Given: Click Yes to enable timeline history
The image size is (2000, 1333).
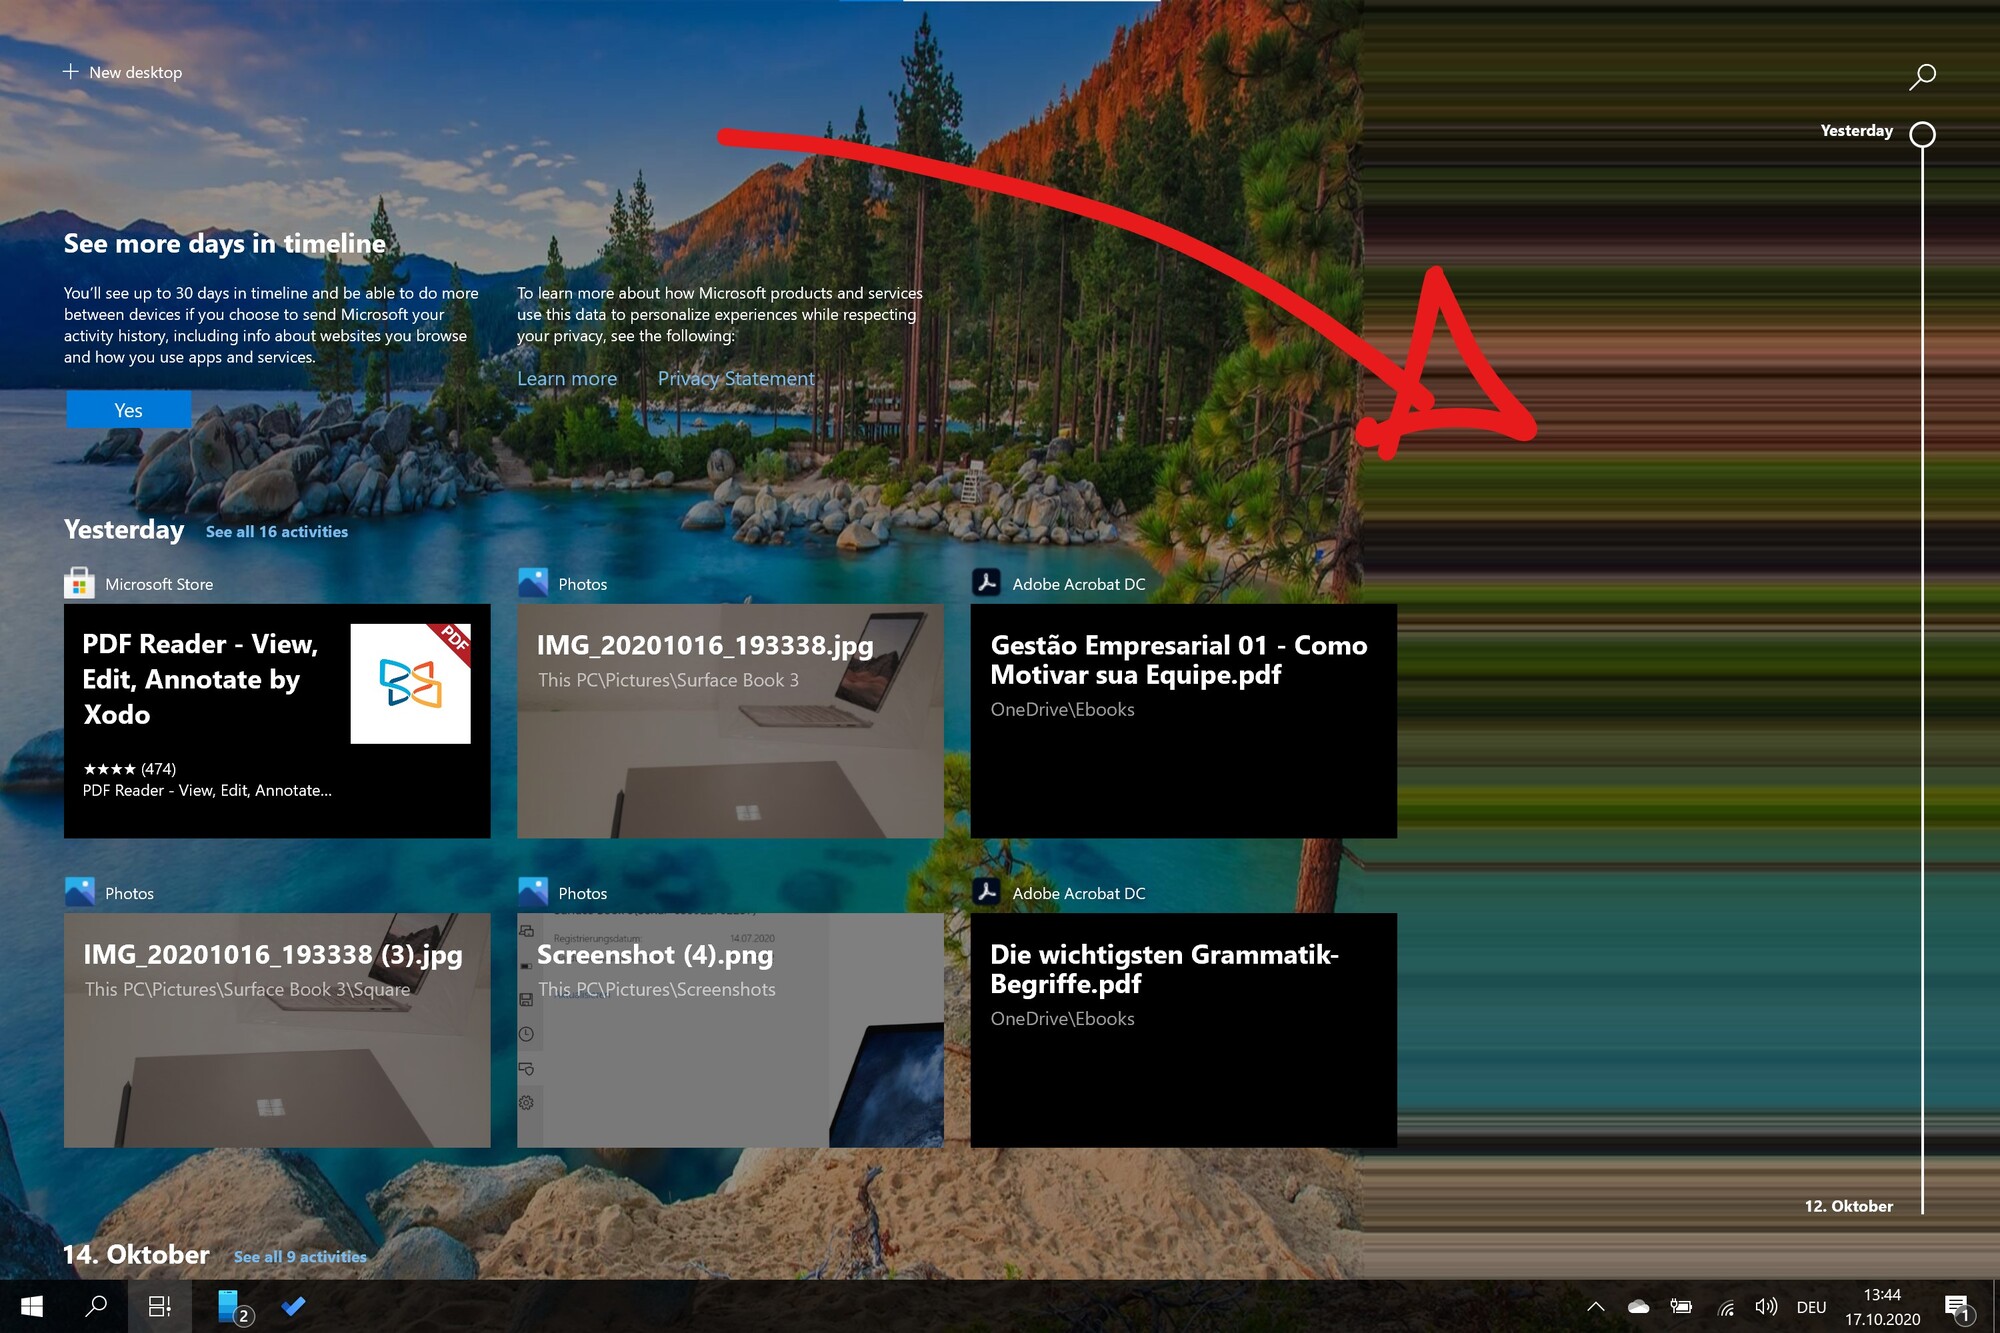Looking at the screenshot, I should pos(129,410).
